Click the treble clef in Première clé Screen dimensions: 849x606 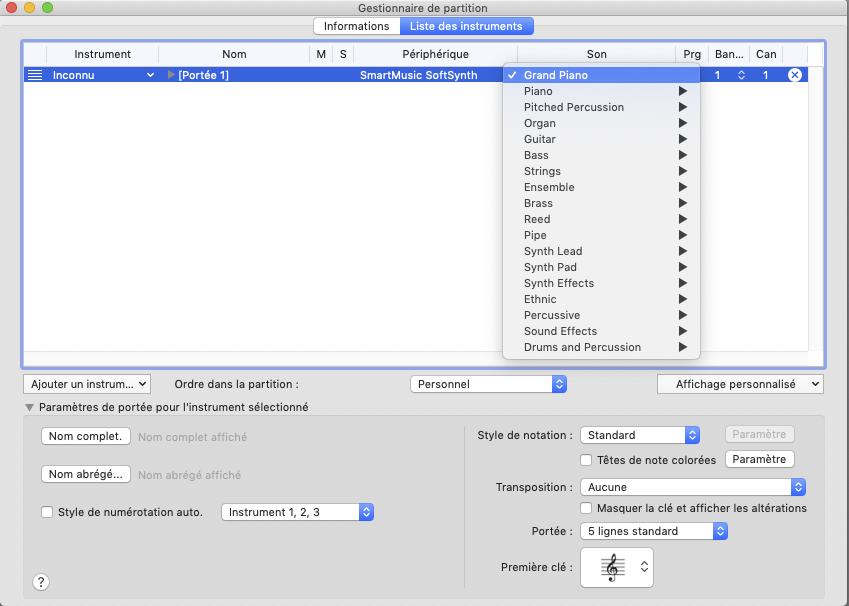click(x=612, y=567)
